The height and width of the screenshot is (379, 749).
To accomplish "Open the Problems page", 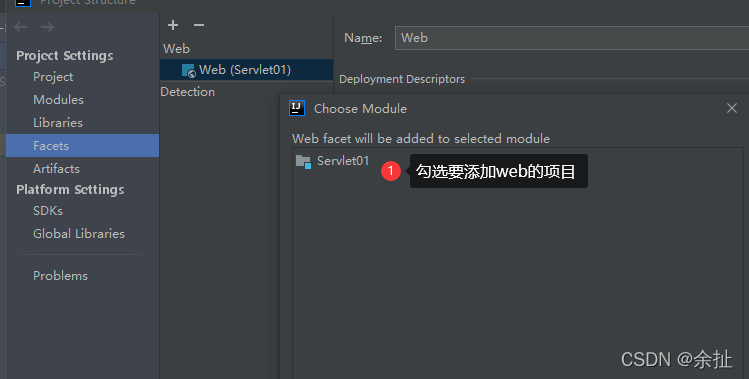I will 60,276.
